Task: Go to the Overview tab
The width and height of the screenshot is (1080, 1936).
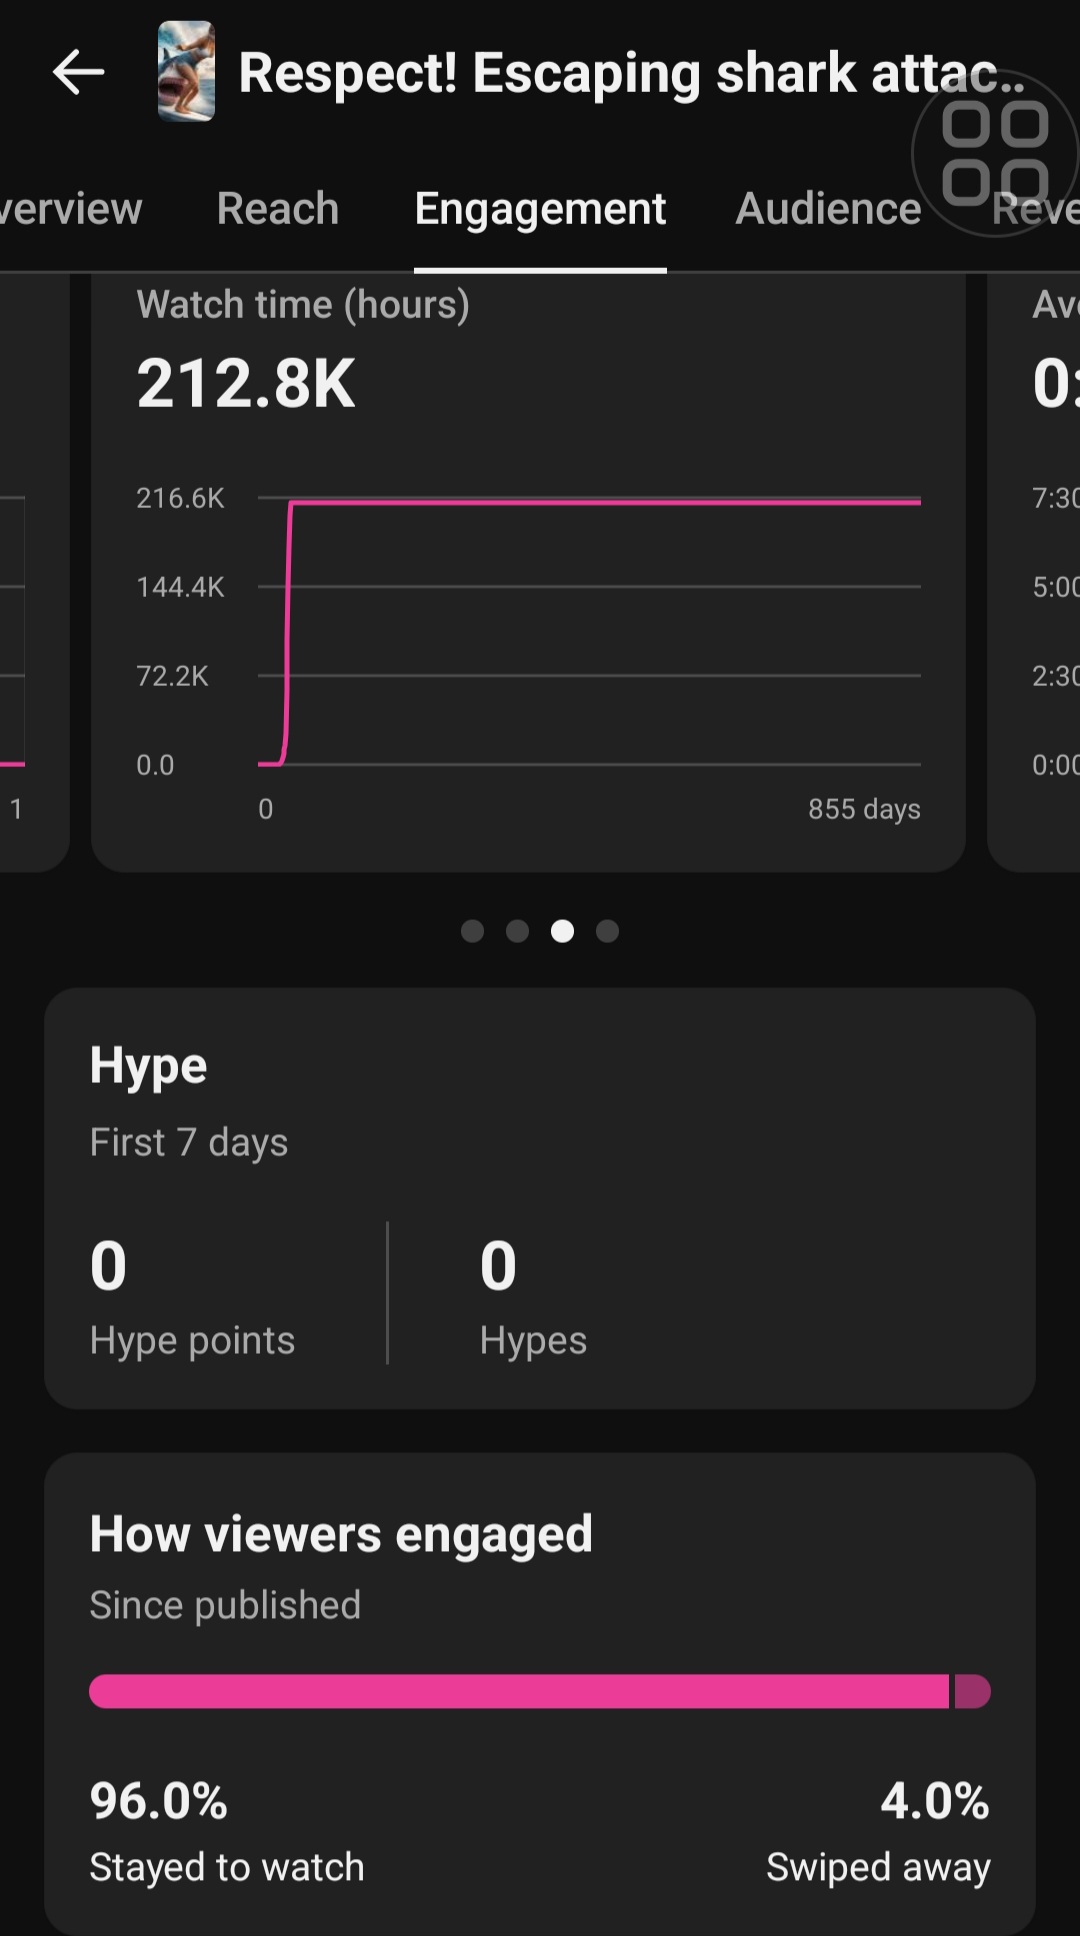Action: 71,208
